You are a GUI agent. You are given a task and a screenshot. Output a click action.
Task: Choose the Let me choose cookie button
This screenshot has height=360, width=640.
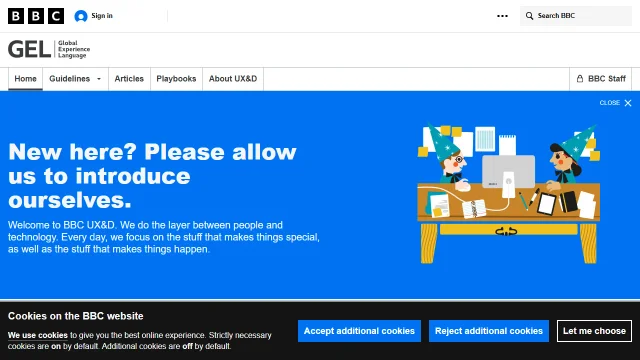click(594, 331)
